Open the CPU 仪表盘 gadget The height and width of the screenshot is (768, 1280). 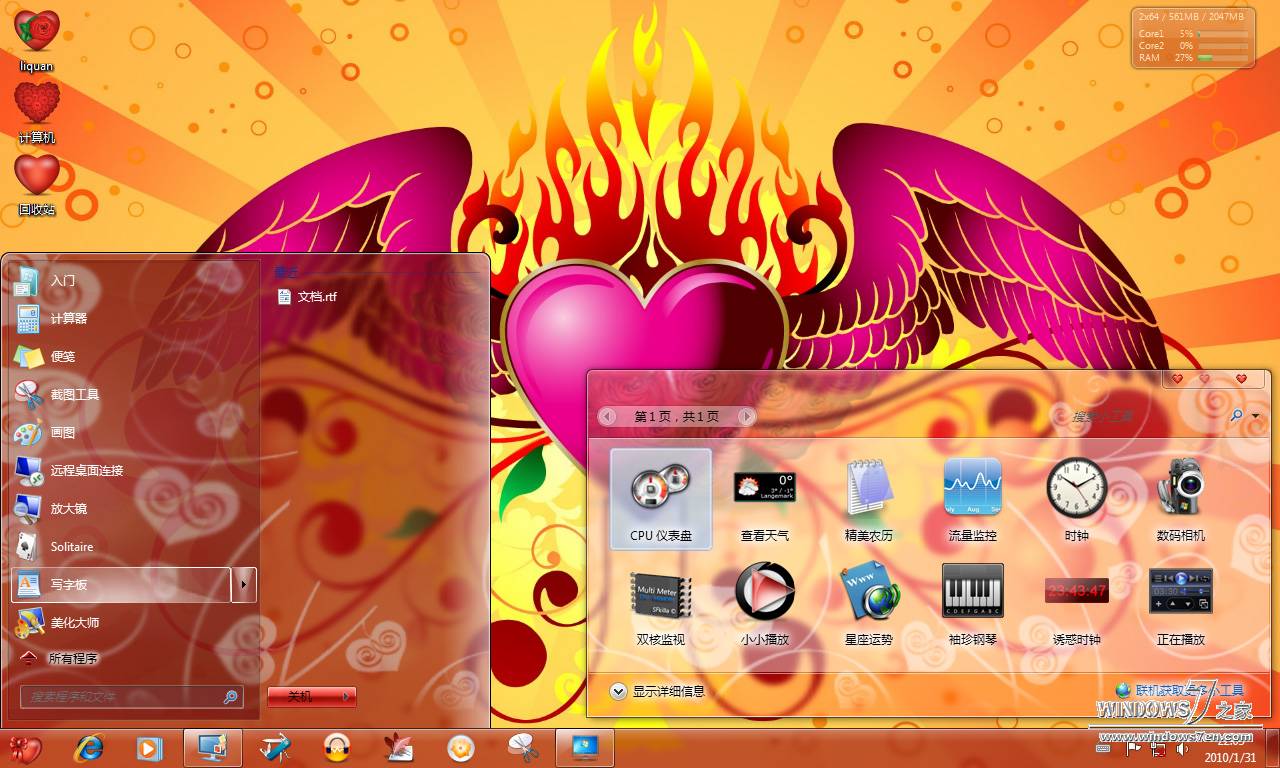(x=660, y=499)
